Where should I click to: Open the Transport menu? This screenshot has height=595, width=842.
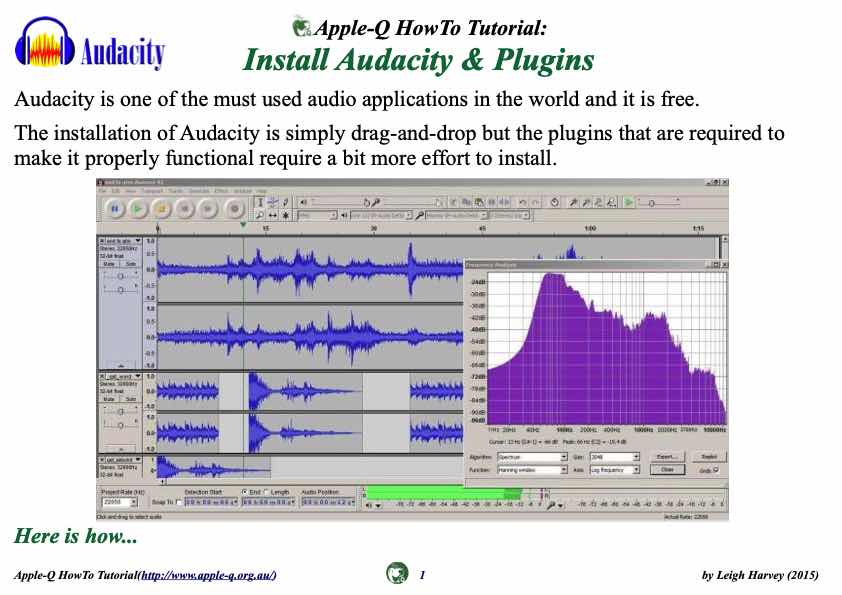pyautogui.click(x=151, y=191)
